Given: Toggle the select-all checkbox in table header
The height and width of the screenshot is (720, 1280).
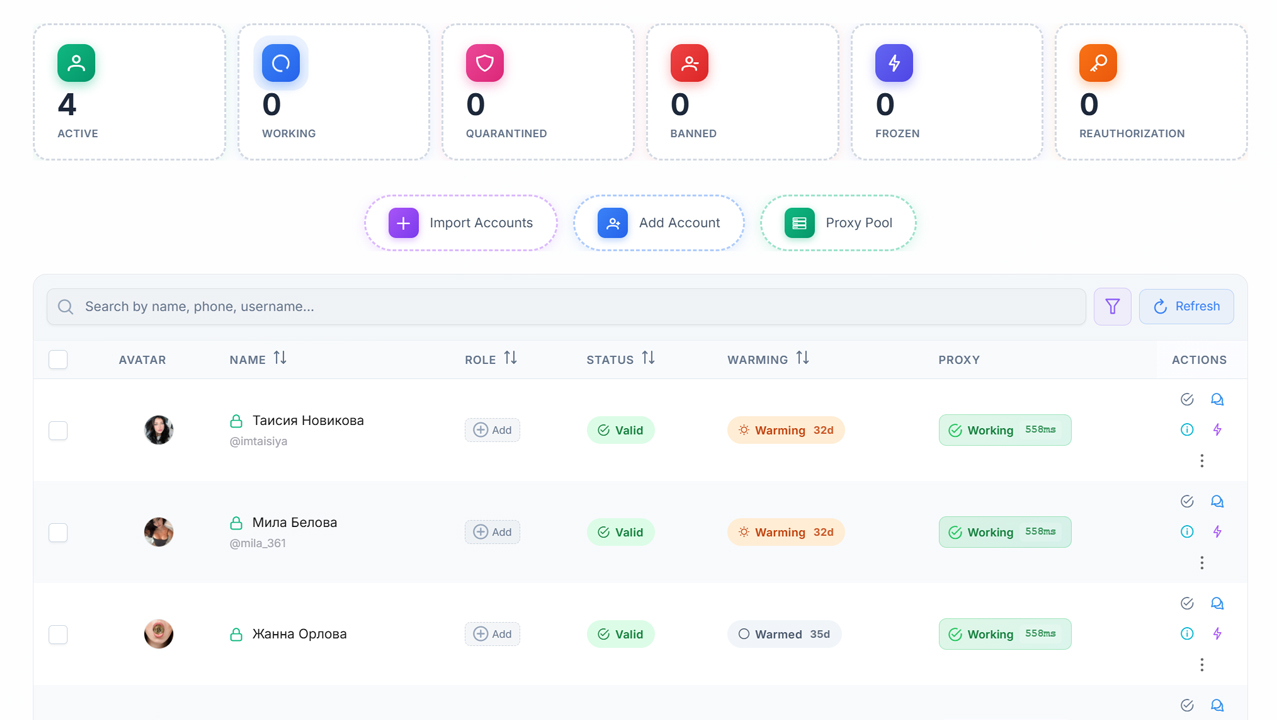Looking at the screenshot, I should [x=58, y=360].
